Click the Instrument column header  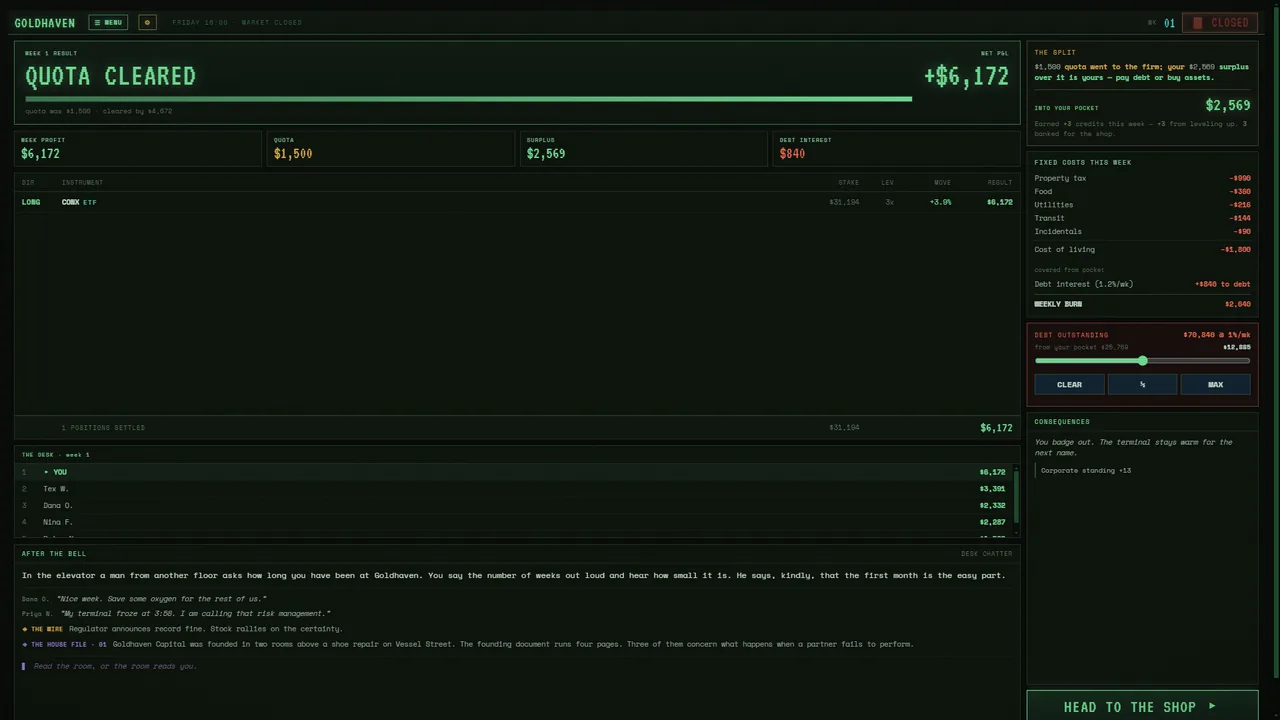[82, 182]
